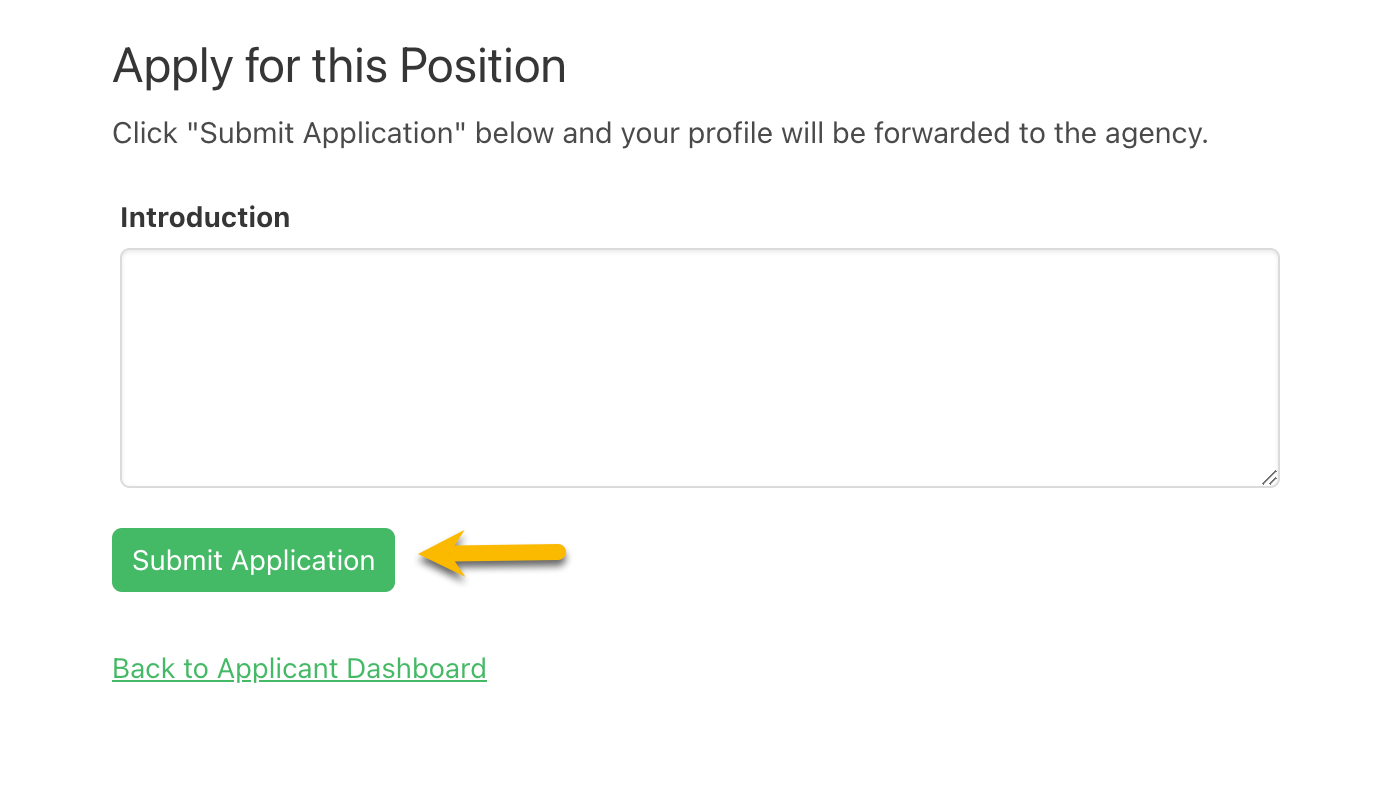Follow the green underlined dashboard link

point(299,668)
